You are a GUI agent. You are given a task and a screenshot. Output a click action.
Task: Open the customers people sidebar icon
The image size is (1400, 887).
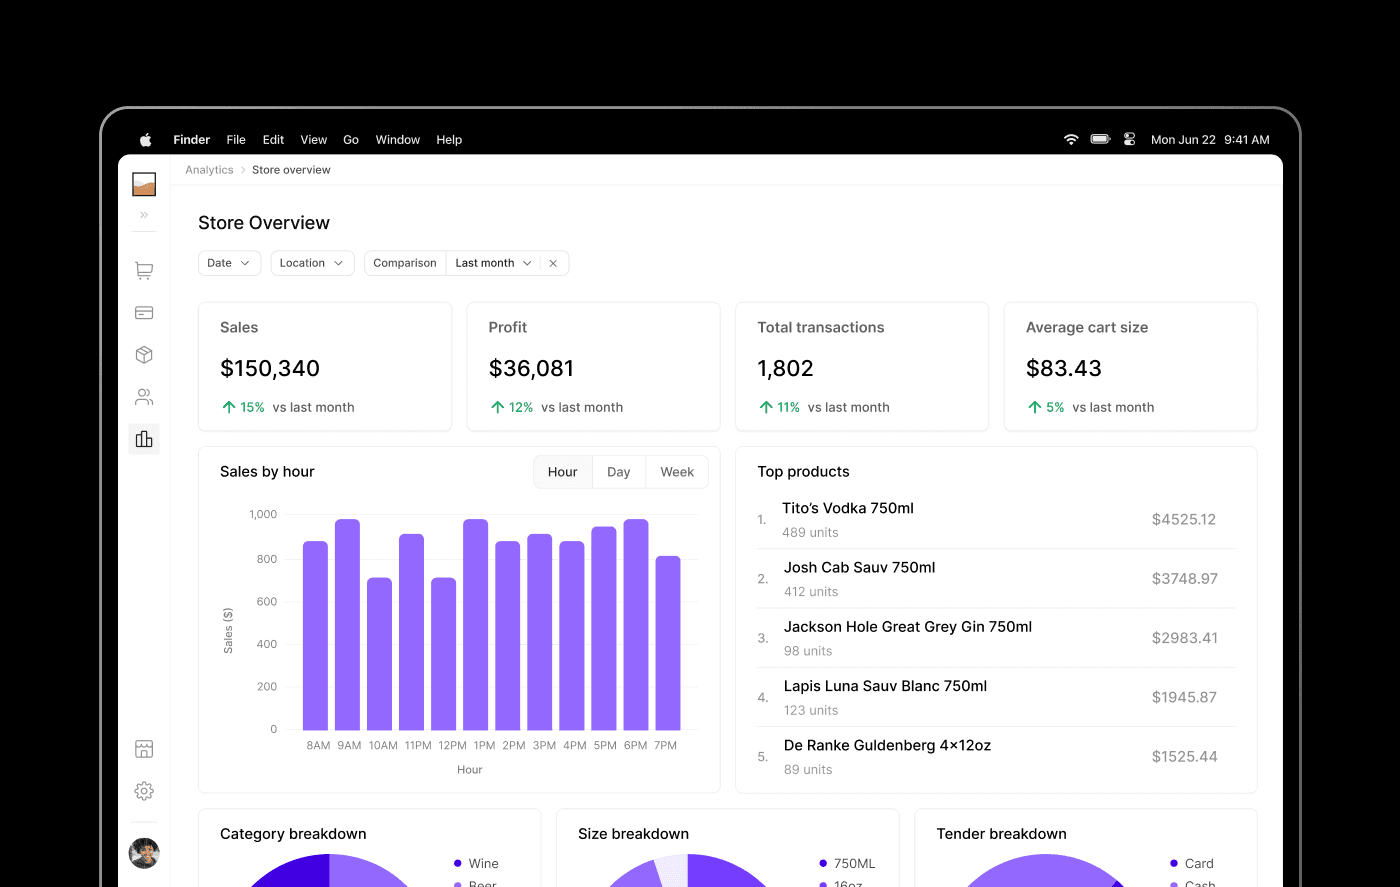coord(144,397)
